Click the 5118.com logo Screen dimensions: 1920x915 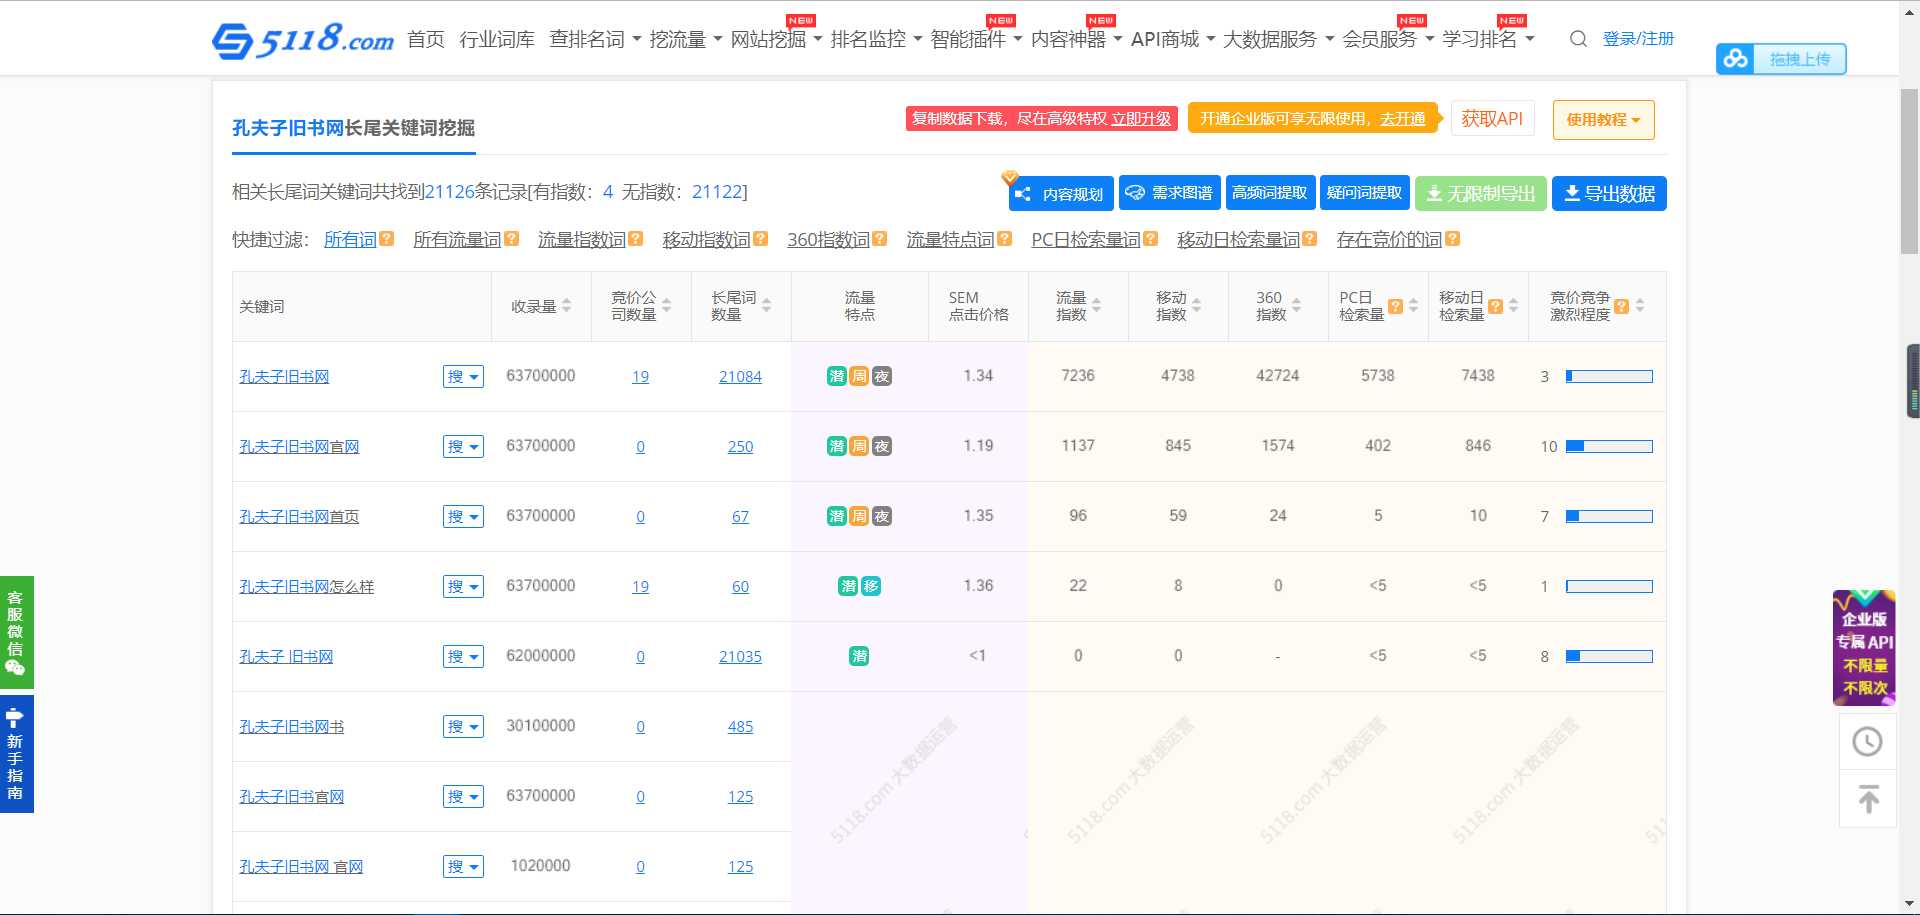click(x=302, y=40)
